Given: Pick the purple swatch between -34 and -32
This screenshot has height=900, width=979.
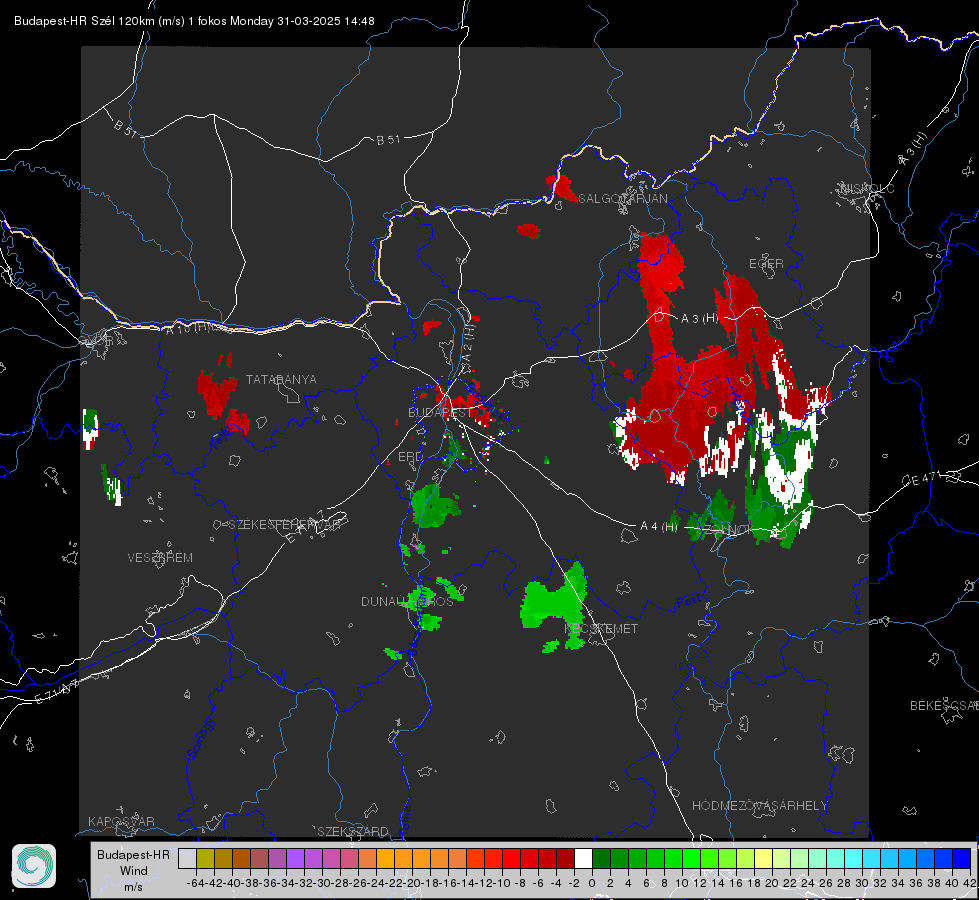Looking at the screenshot, I should (x=295, y=858).
